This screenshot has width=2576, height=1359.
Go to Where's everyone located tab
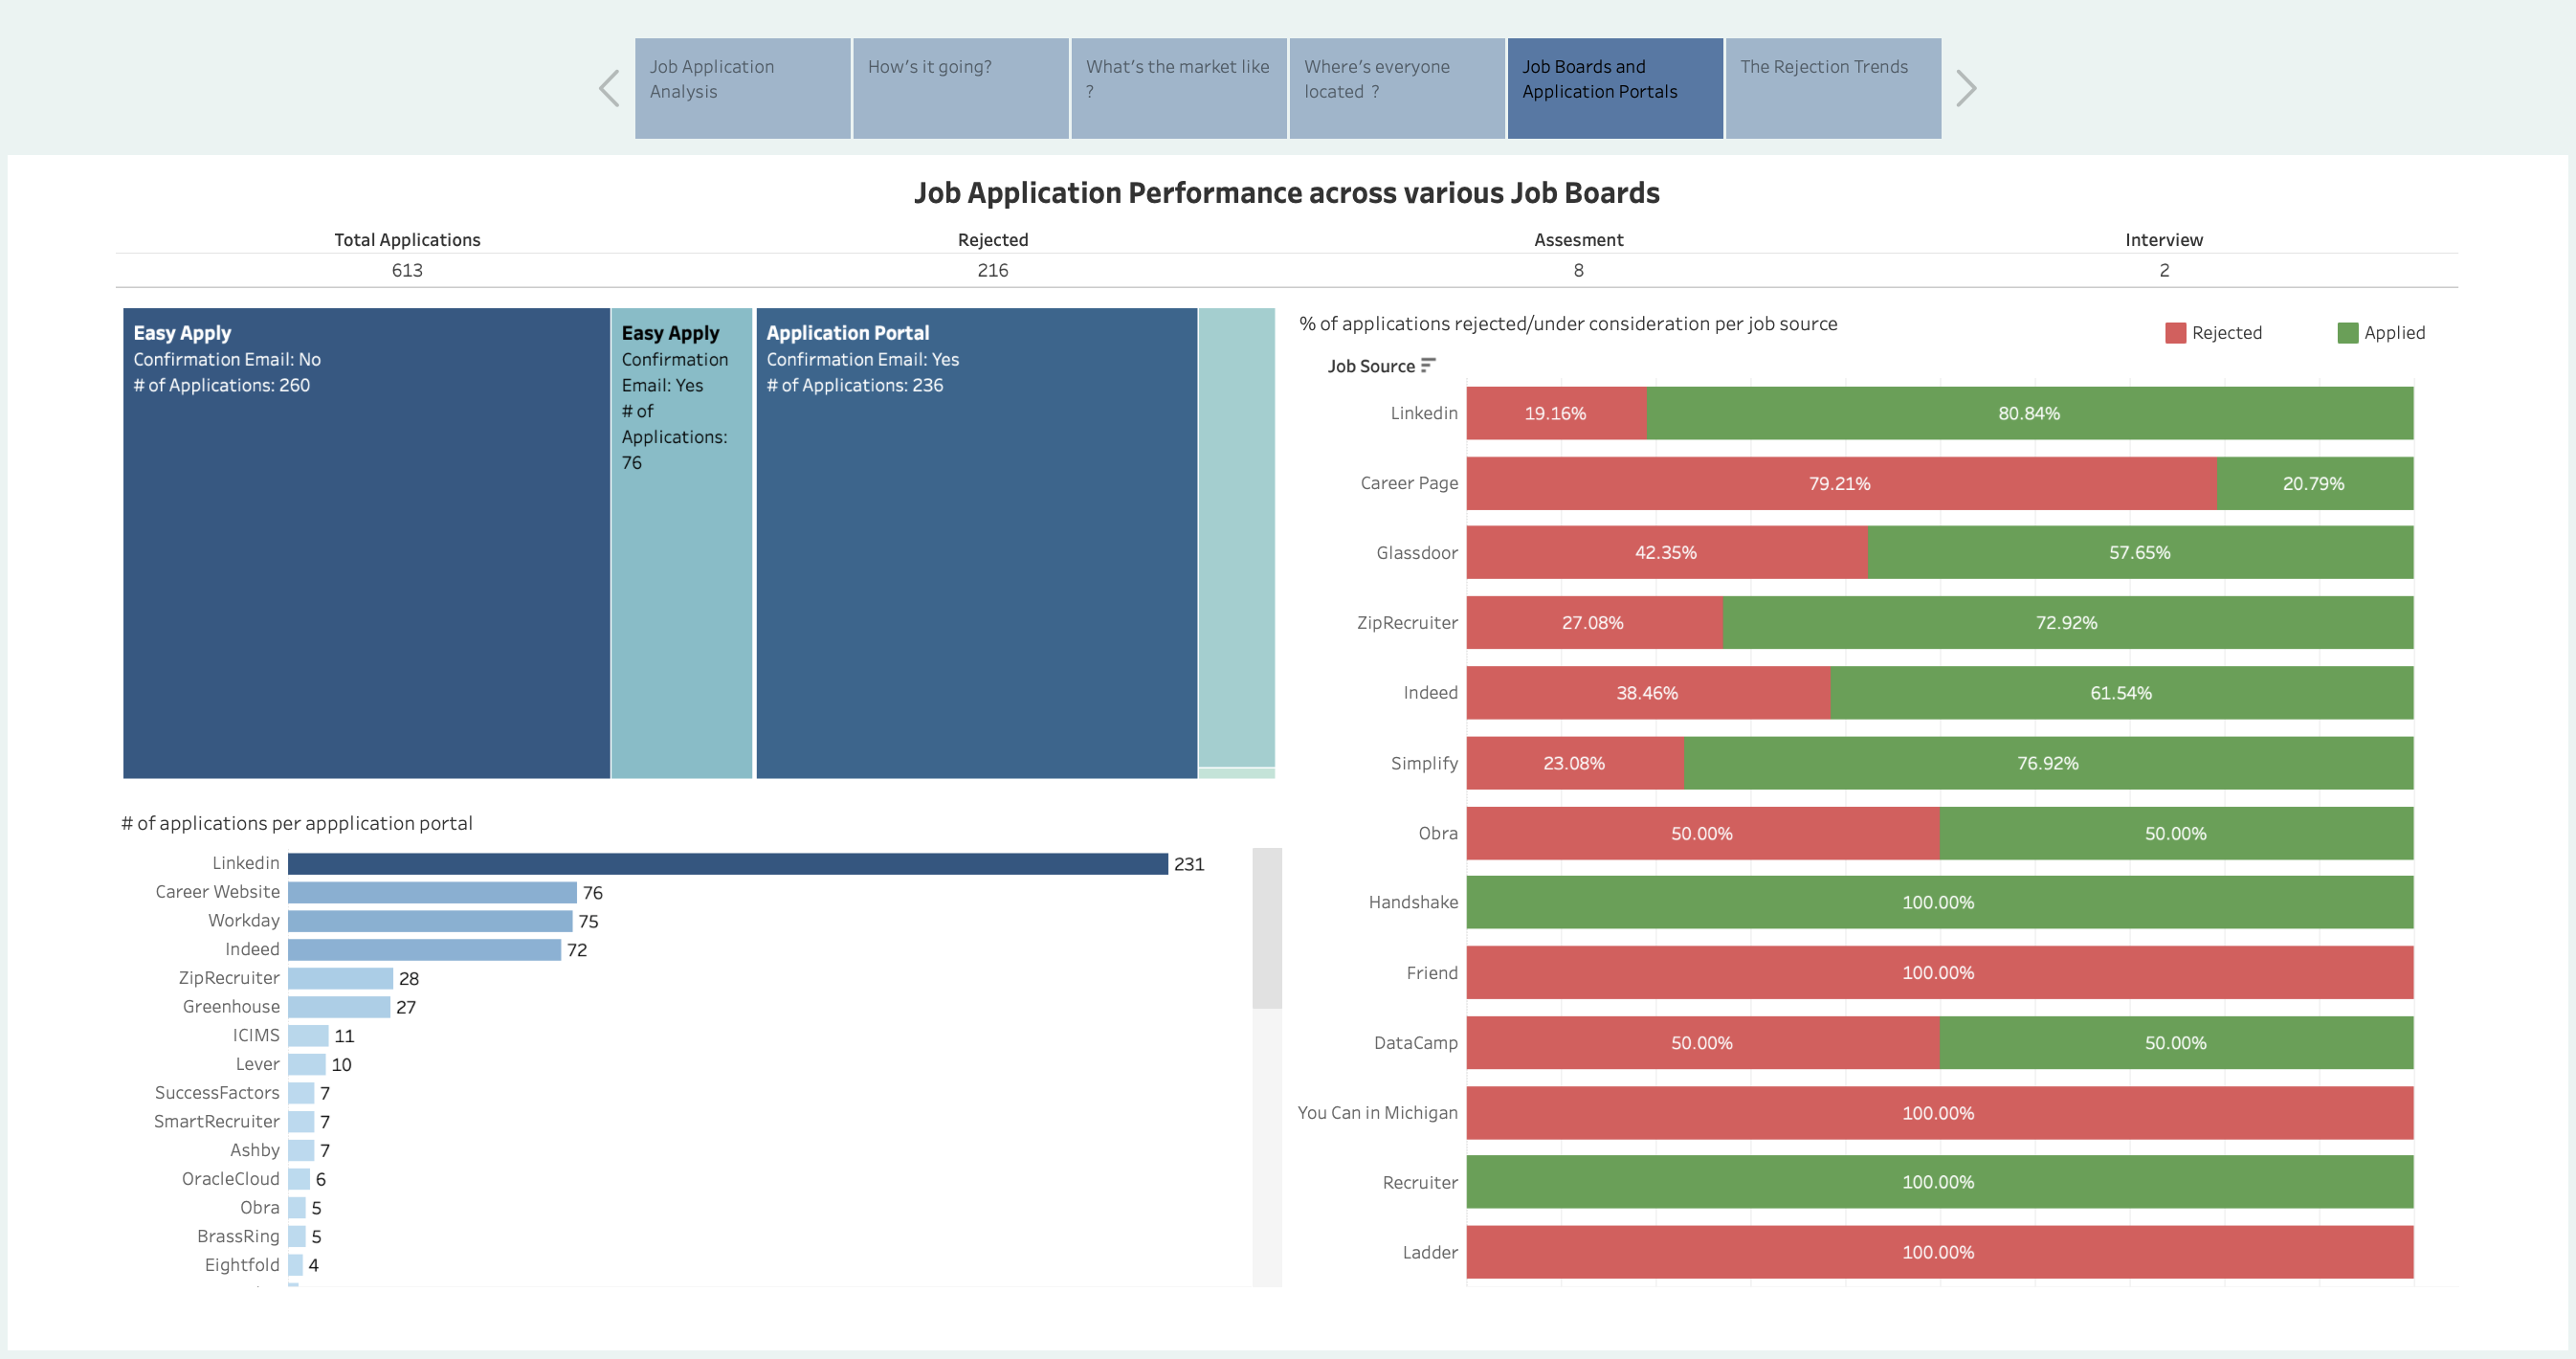tap(1396, 88)
